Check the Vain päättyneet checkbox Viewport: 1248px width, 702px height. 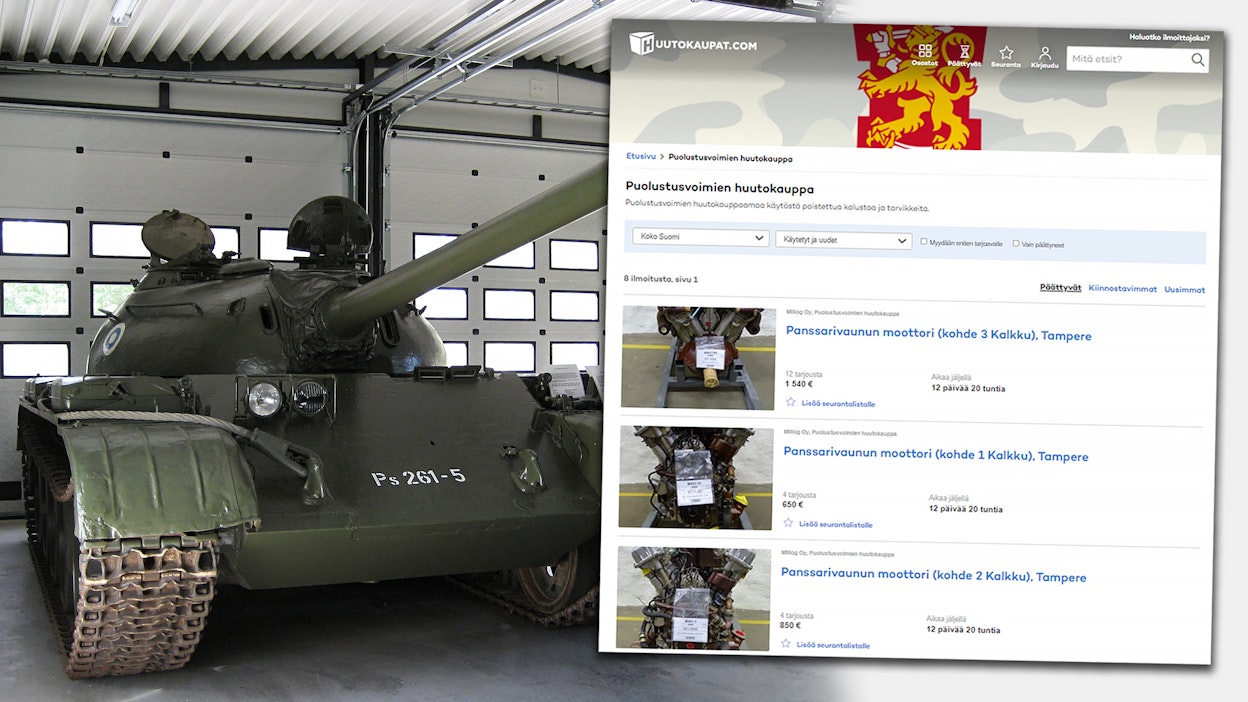(1016, 243)
